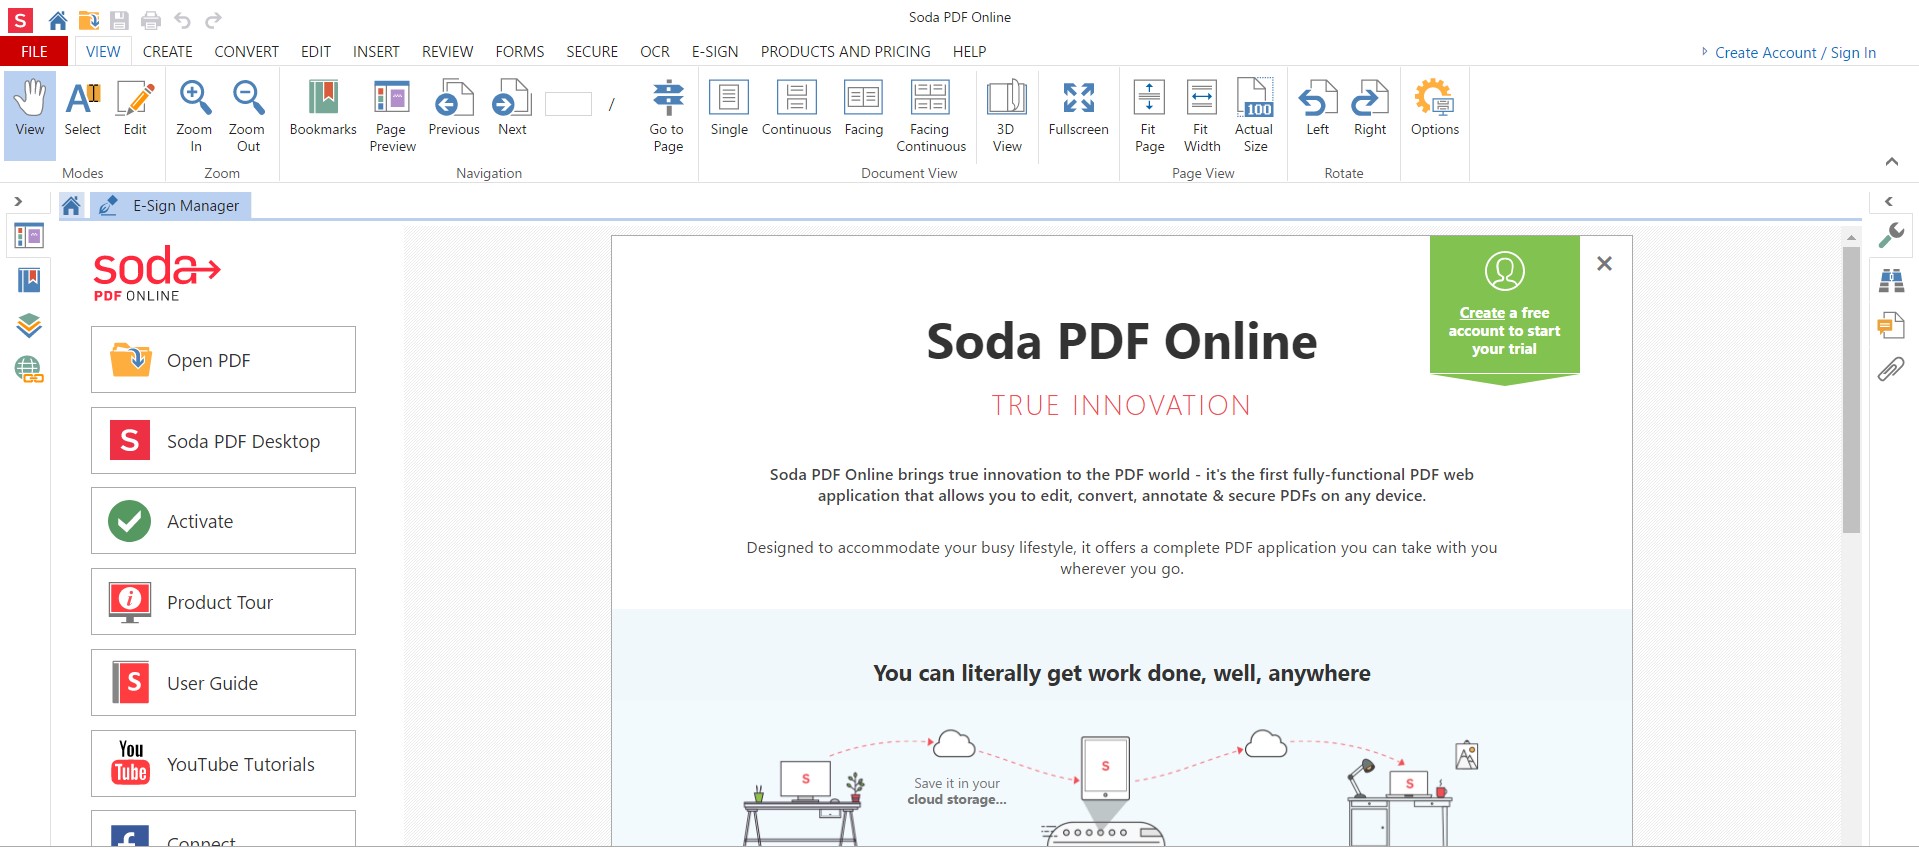This screenshot has height=855, width=1919.
Task: Open the SECURE ribbon tab
Action: click(x=592, y=51)
